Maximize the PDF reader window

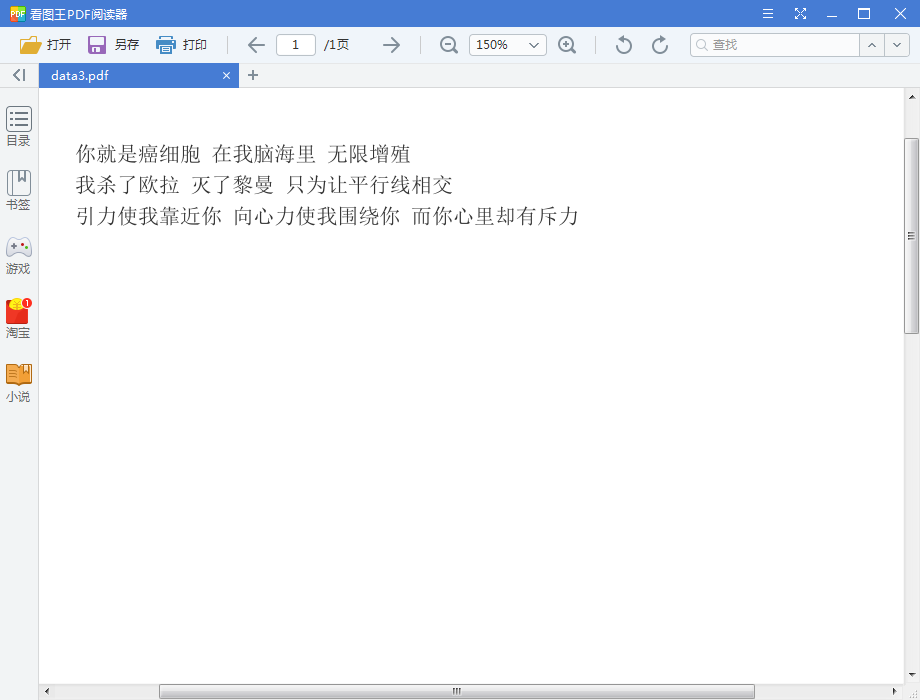(864, 13)
